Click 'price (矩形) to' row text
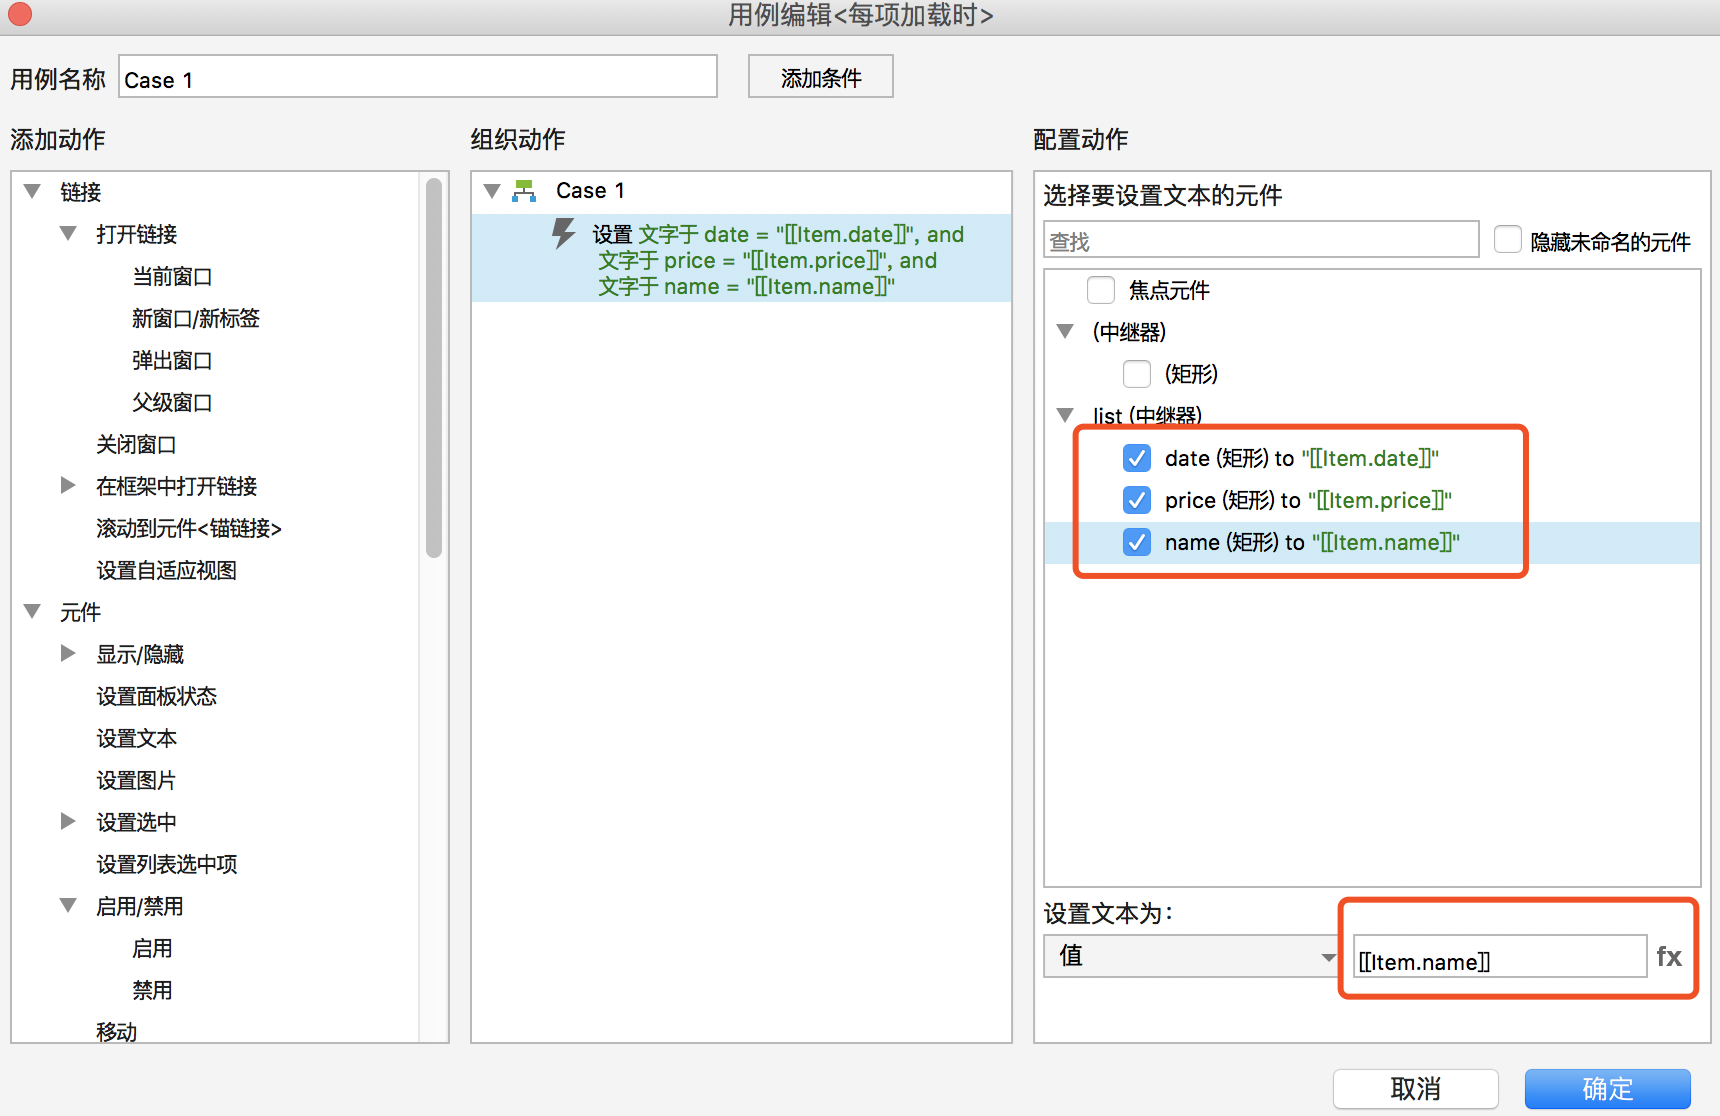 pyautogui.click(x=1308, y=500)
